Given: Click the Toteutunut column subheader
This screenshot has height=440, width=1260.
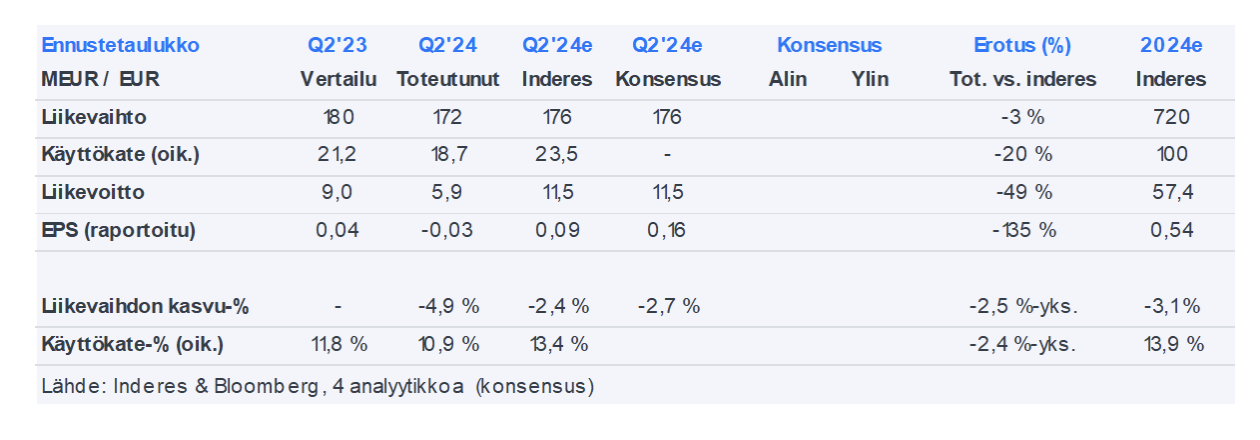Looking at the screenshot, I should point(448,79).
